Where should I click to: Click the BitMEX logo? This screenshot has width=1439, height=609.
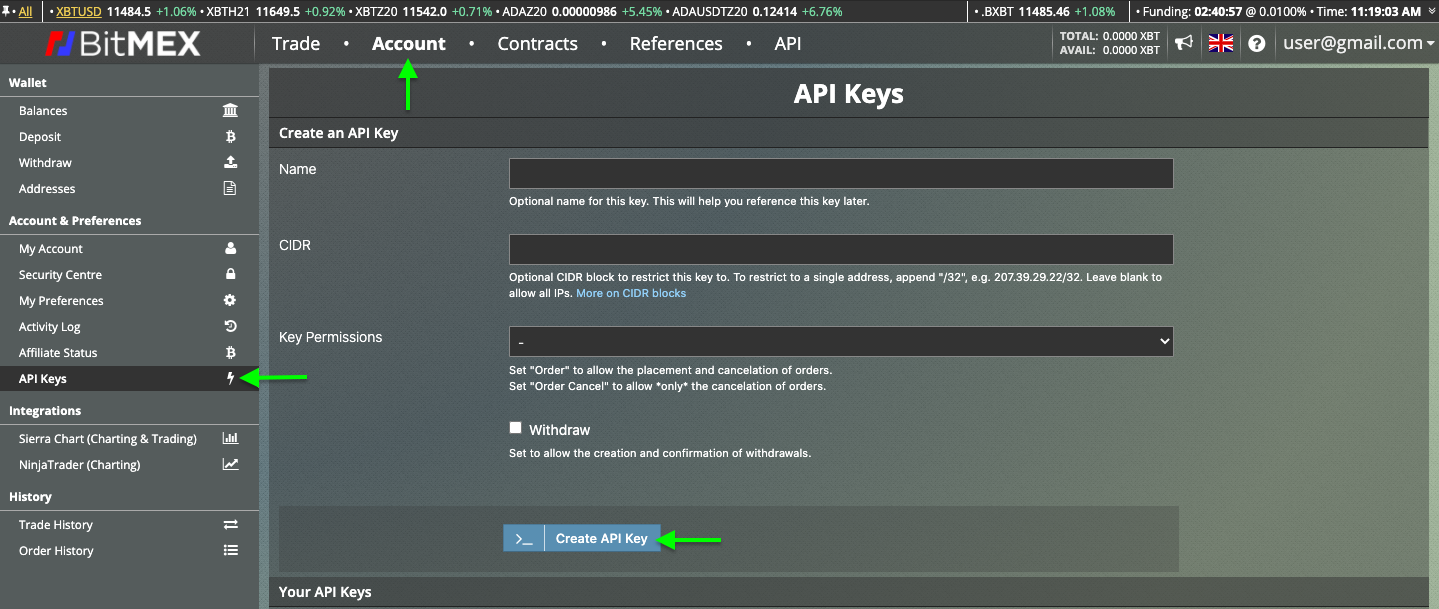tap(122, 44)
